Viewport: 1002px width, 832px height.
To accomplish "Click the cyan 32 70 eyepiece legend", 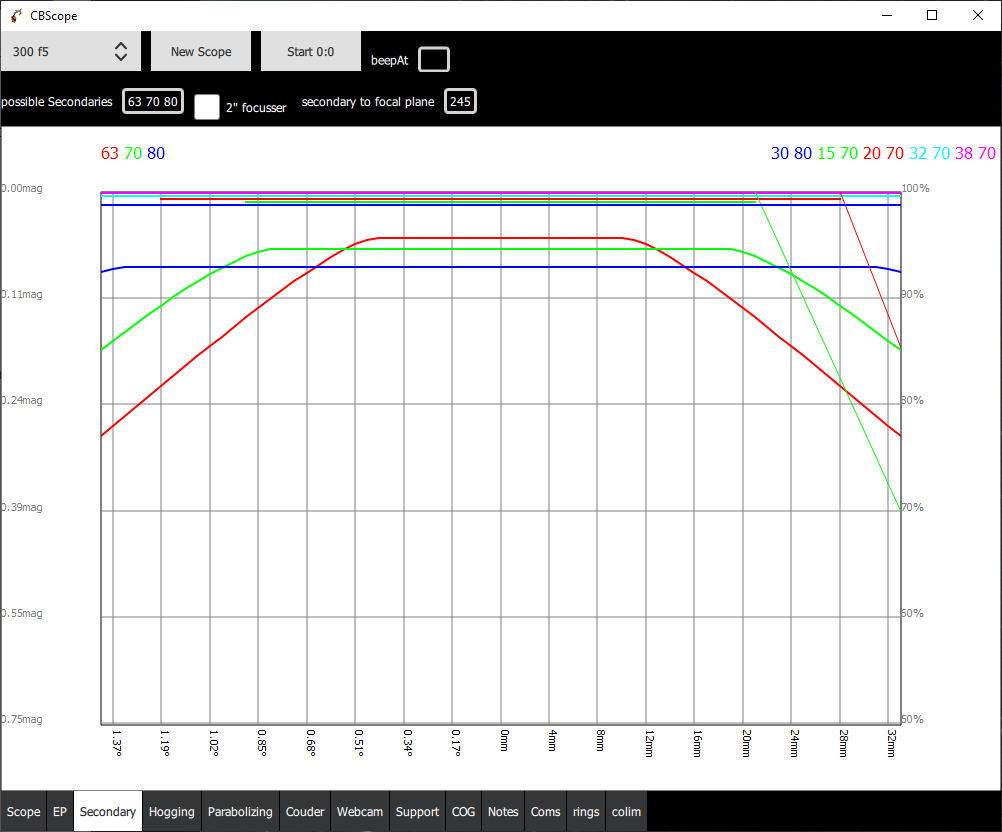I will click(x=929, y=153).
